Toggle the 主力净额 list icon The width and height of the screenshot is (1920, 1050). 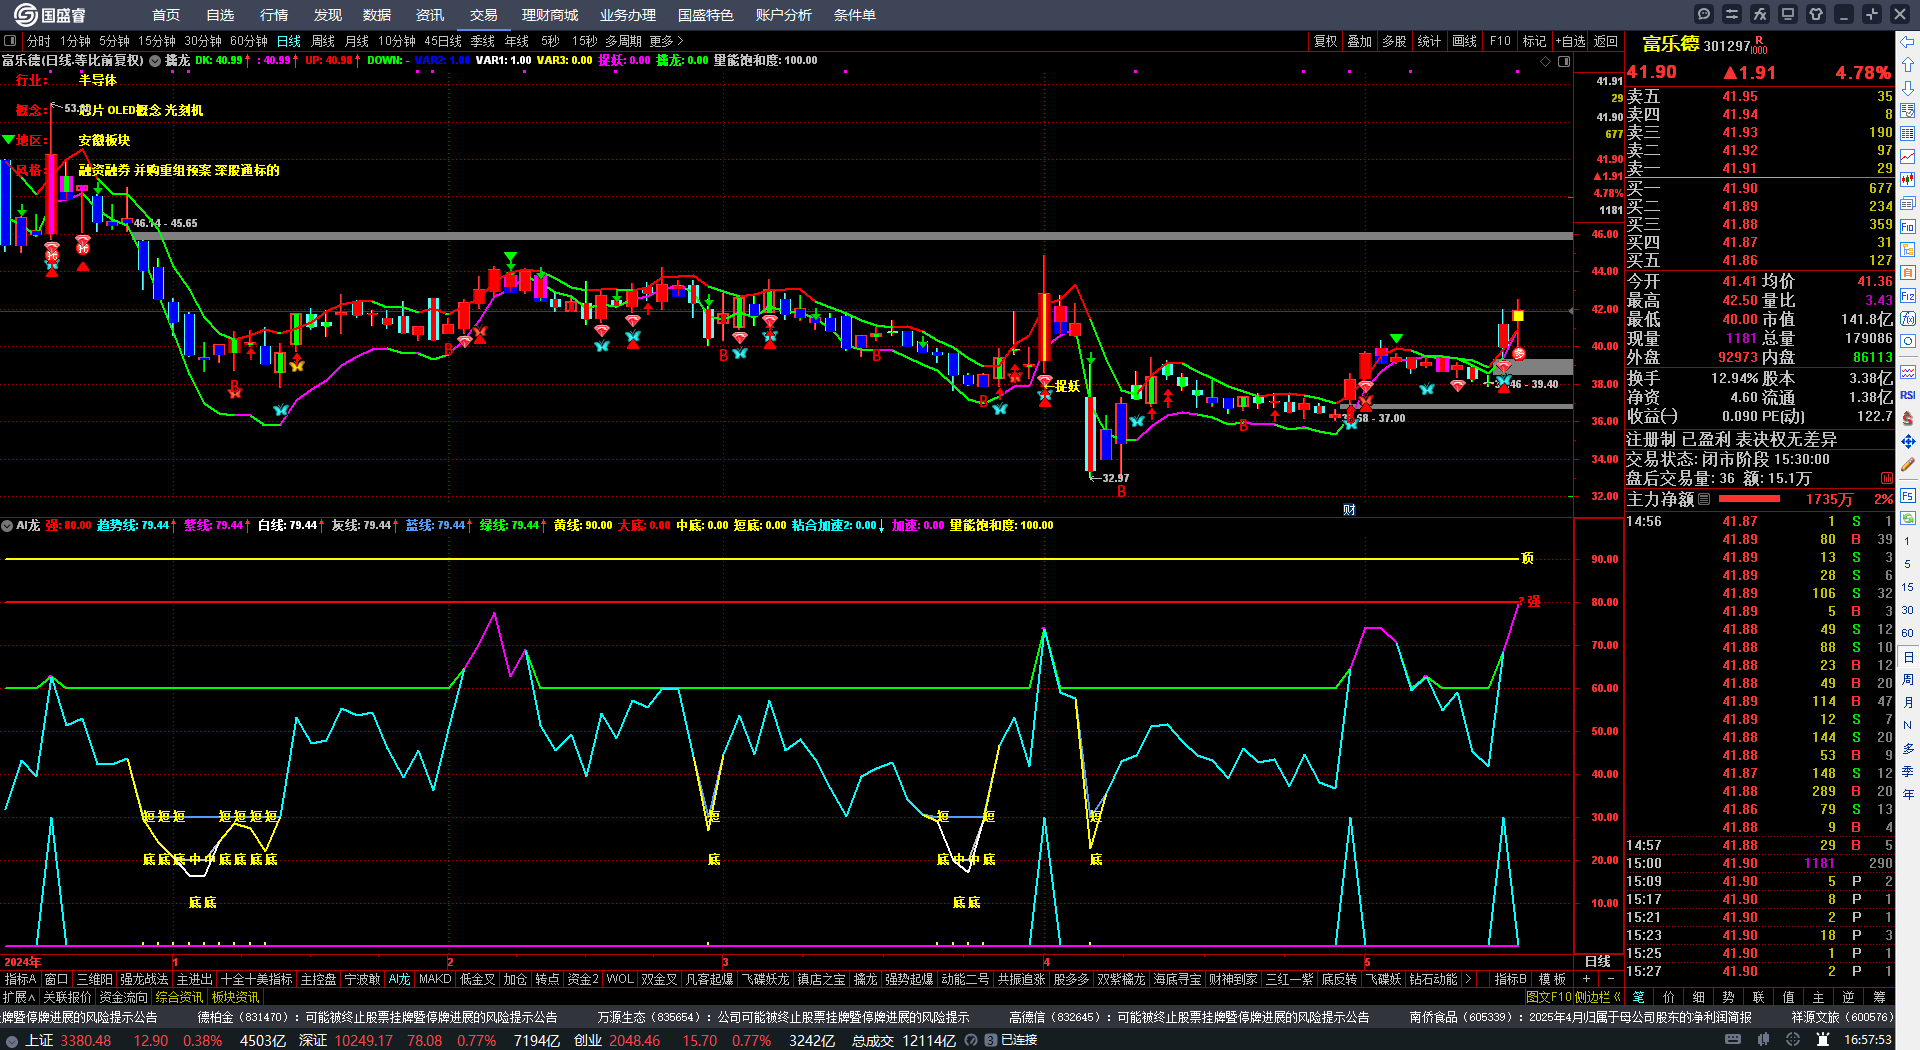point(1704,499)
